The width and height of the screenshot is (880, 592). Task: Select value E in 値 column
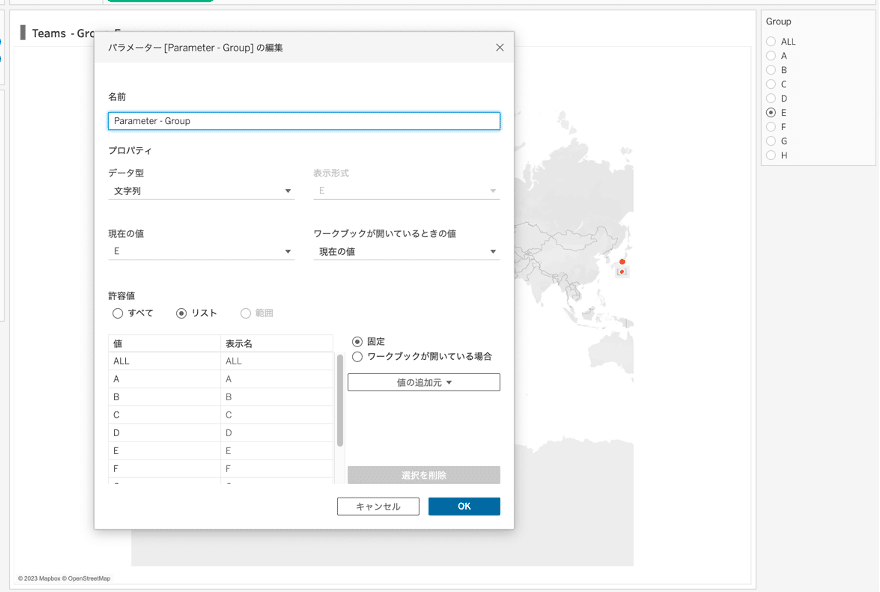coord(164,451)
